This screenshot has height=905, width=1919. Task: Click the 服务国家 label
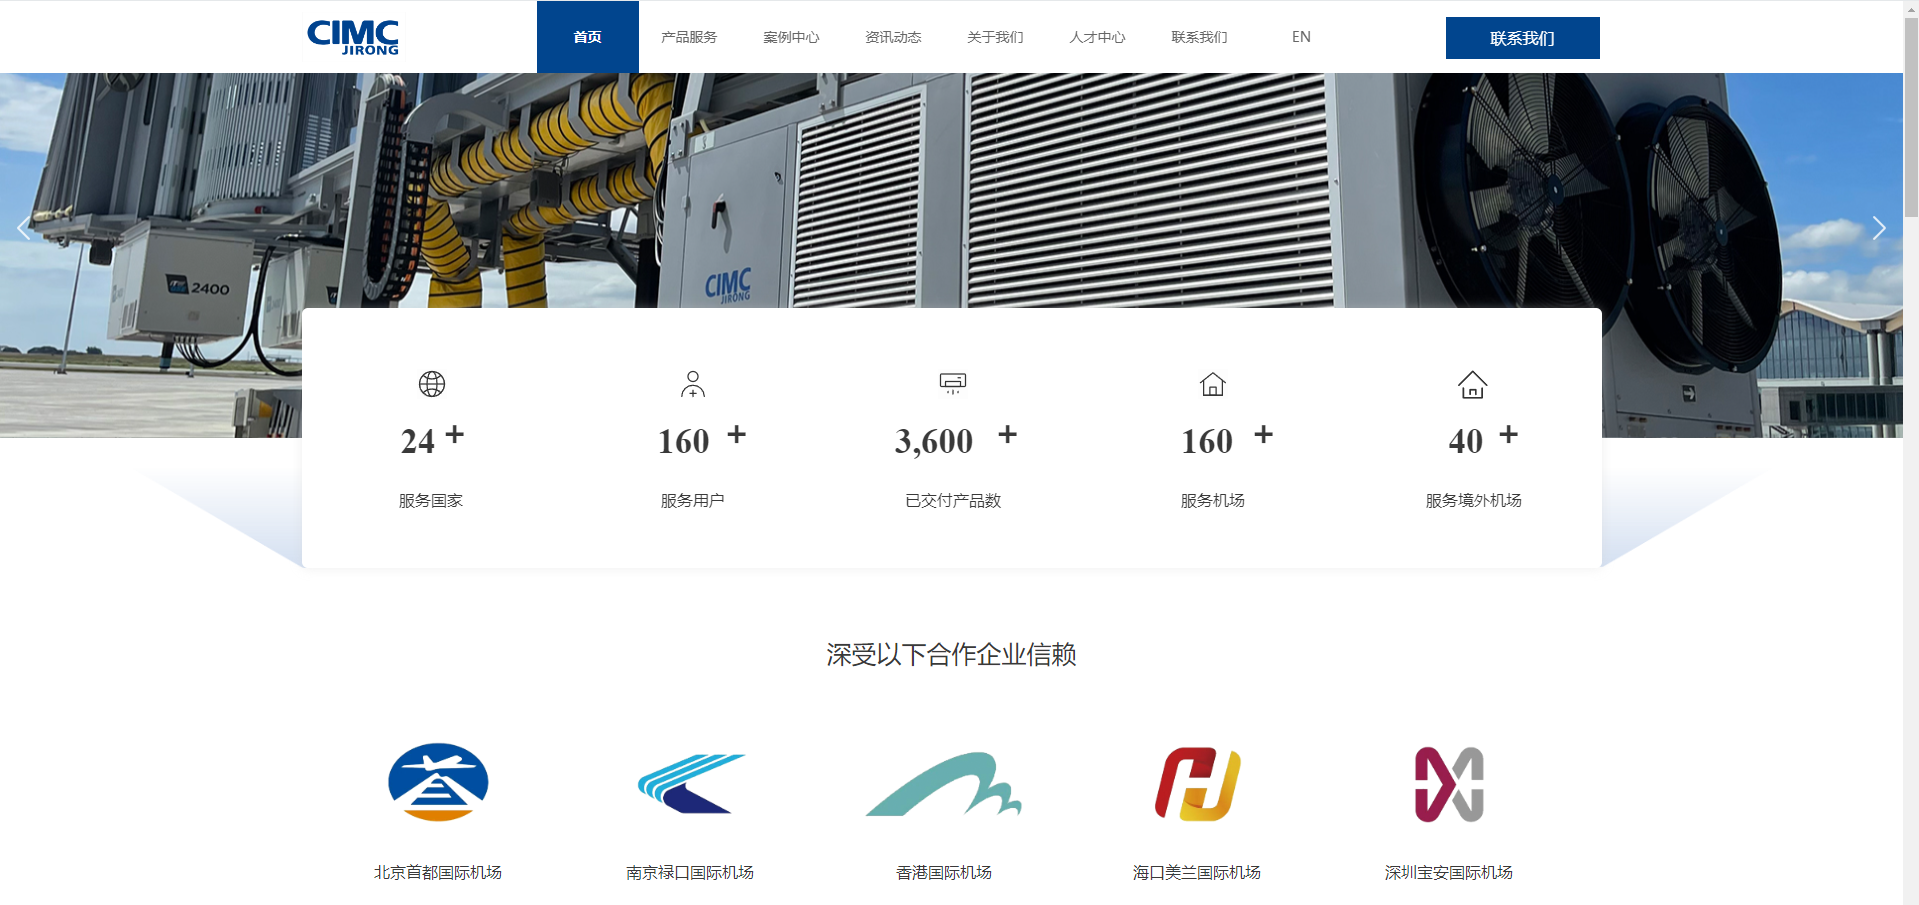[x=431, y=501]
